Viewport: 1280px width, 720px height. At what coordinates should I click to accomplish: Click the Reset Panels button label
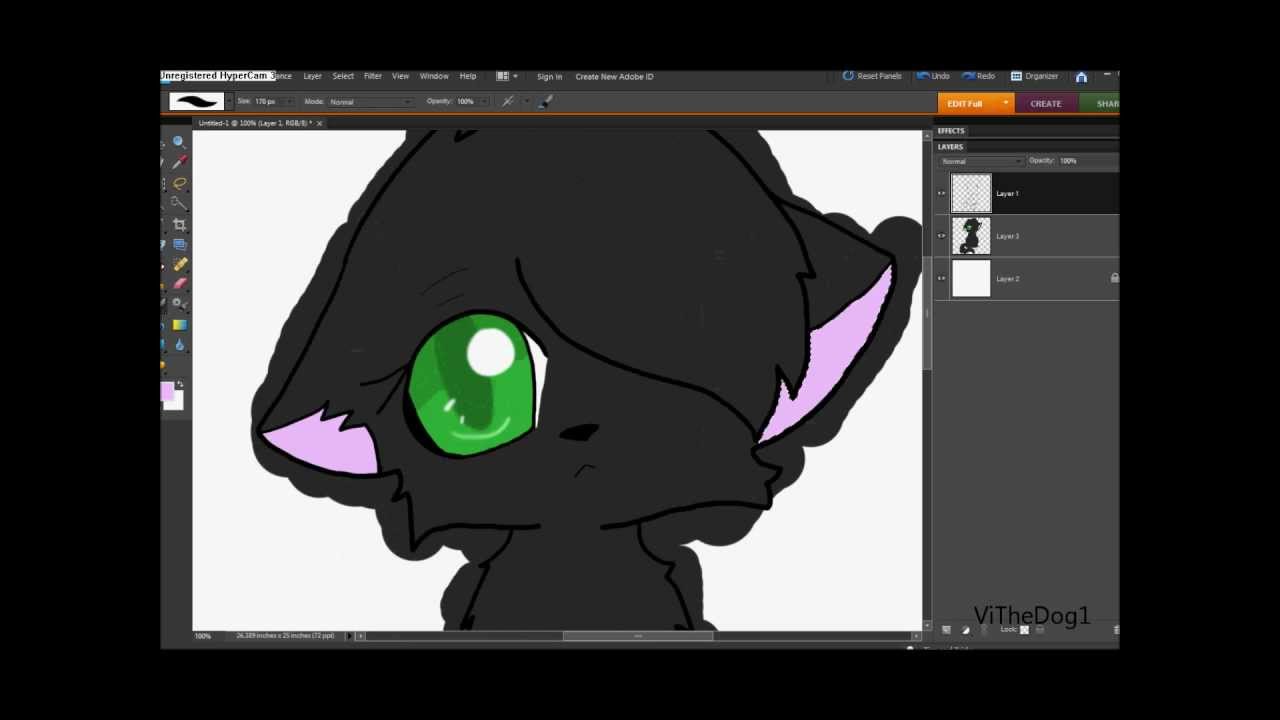point(879,76)
